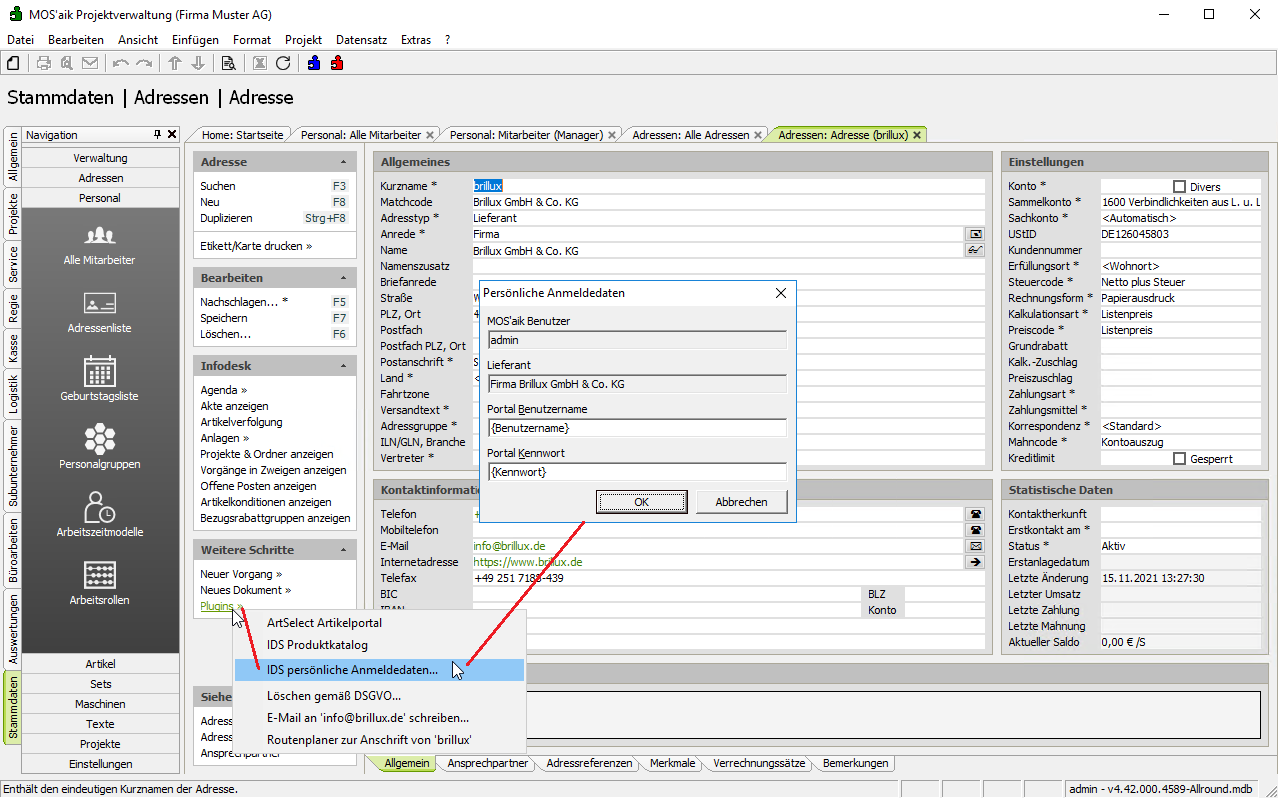Click the phone icon beside Telefon
This screenshot has height=798, width=1278.
pyautogui.click(x=974, y=514)
